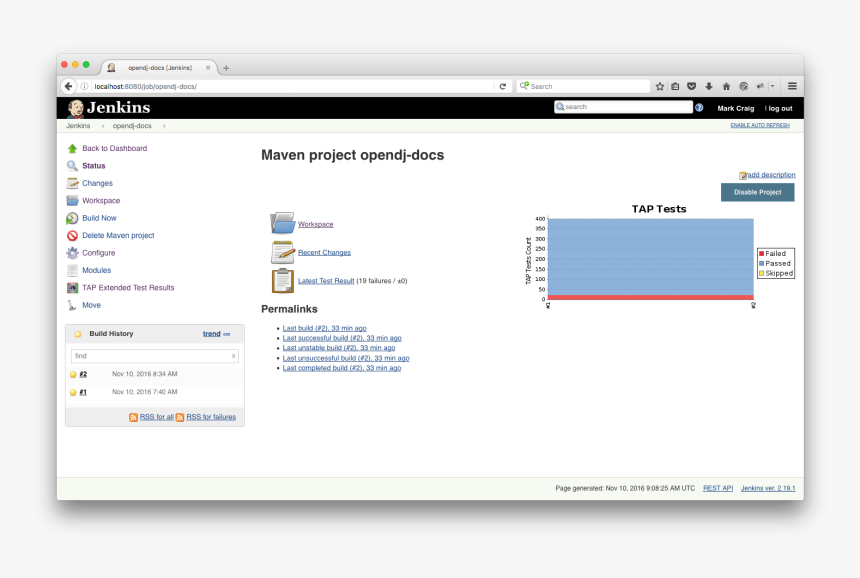Open the Firefox hamburger menu
Screen dimensions: 860x578
click(791, 86)
